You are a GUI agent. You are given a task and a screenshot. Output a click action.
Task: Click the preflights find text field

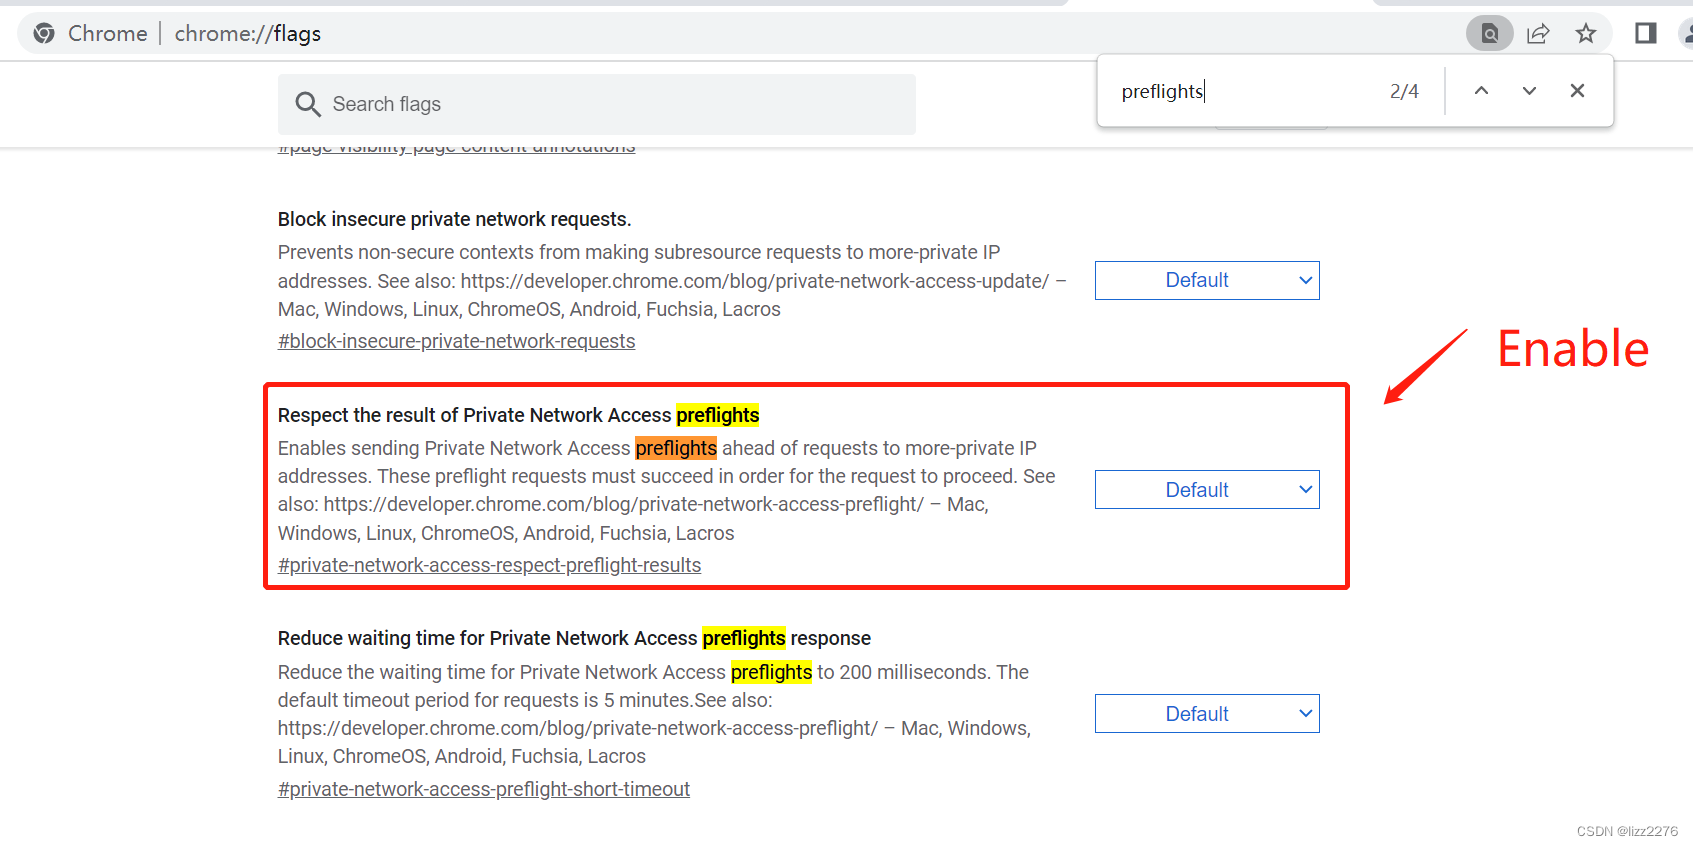[1245, 91]
